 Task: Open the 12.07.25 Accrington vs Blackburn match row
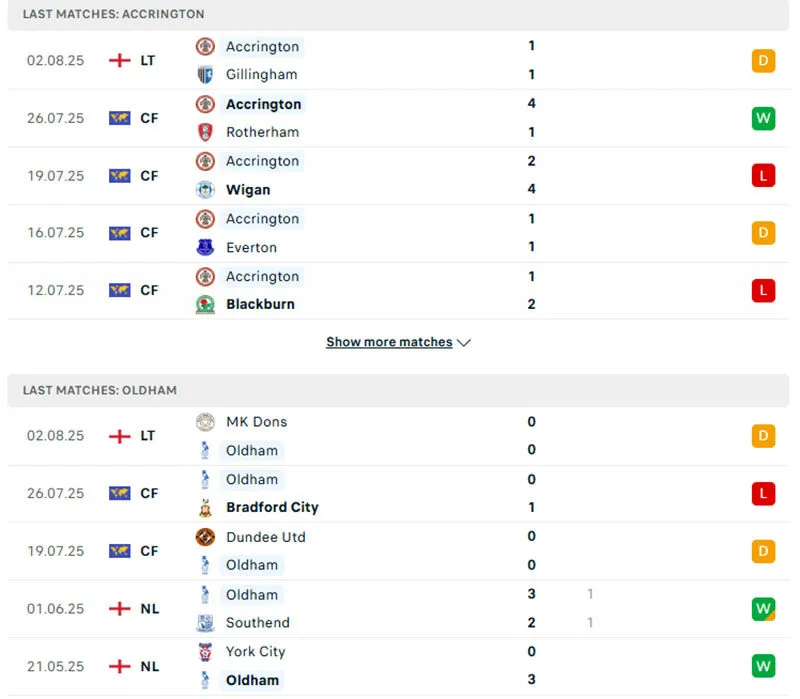(400, 290)
